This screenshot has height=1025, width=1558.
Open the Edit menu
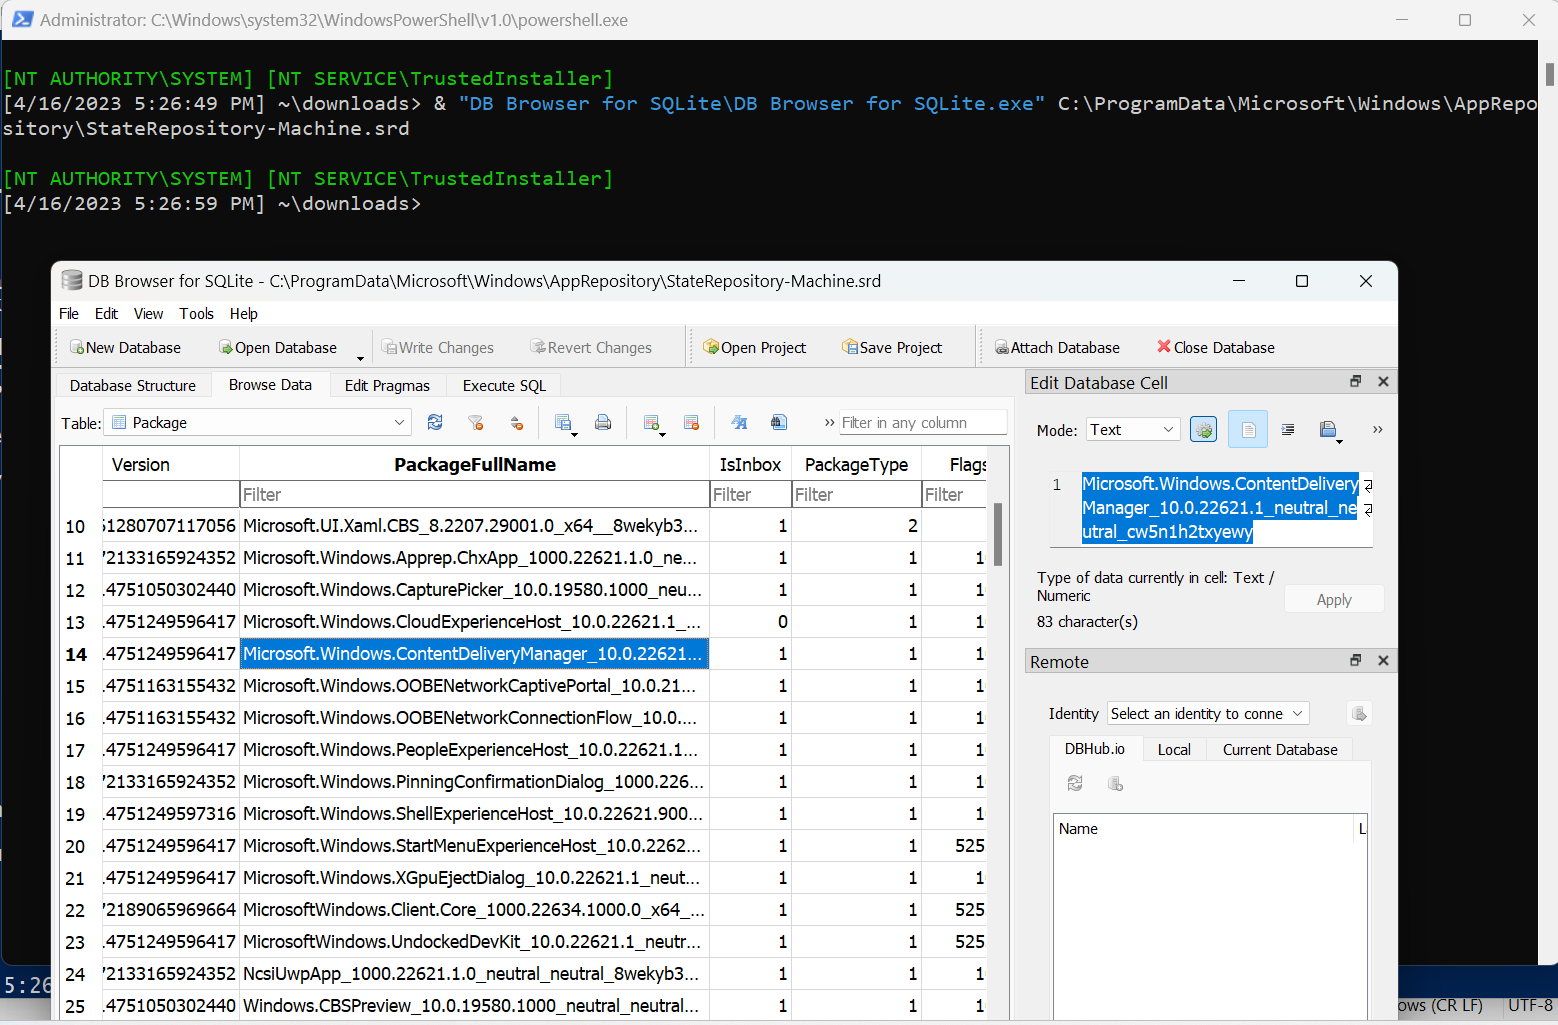[x=106, y=313]
